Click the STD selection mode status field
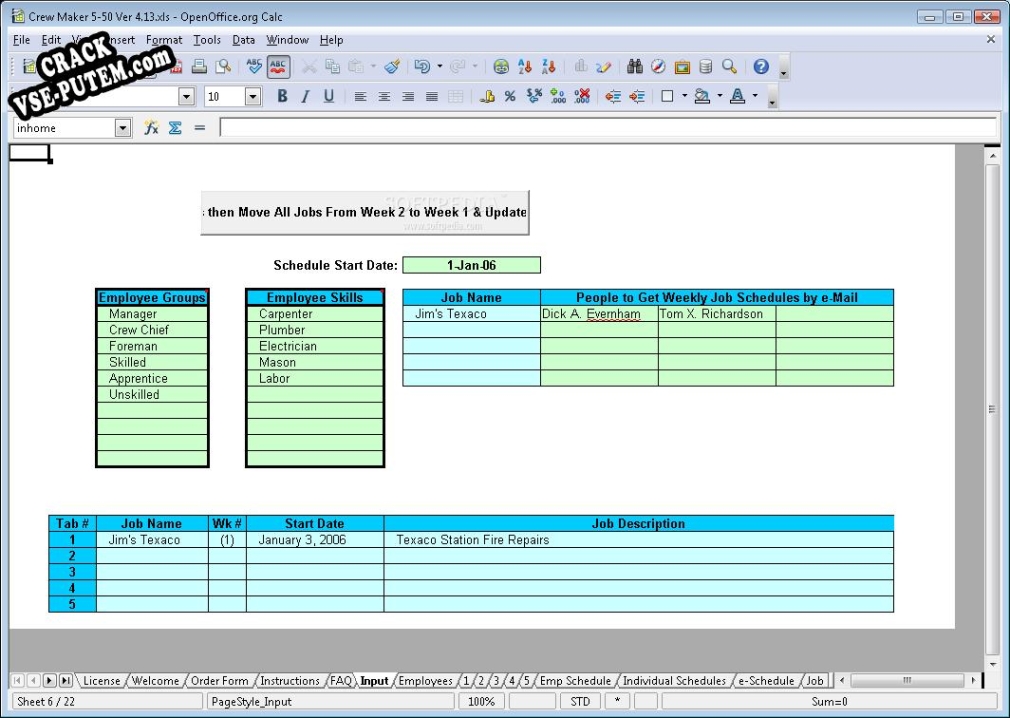This screenshot has height=718, width=1010. [x=580, y=701]
